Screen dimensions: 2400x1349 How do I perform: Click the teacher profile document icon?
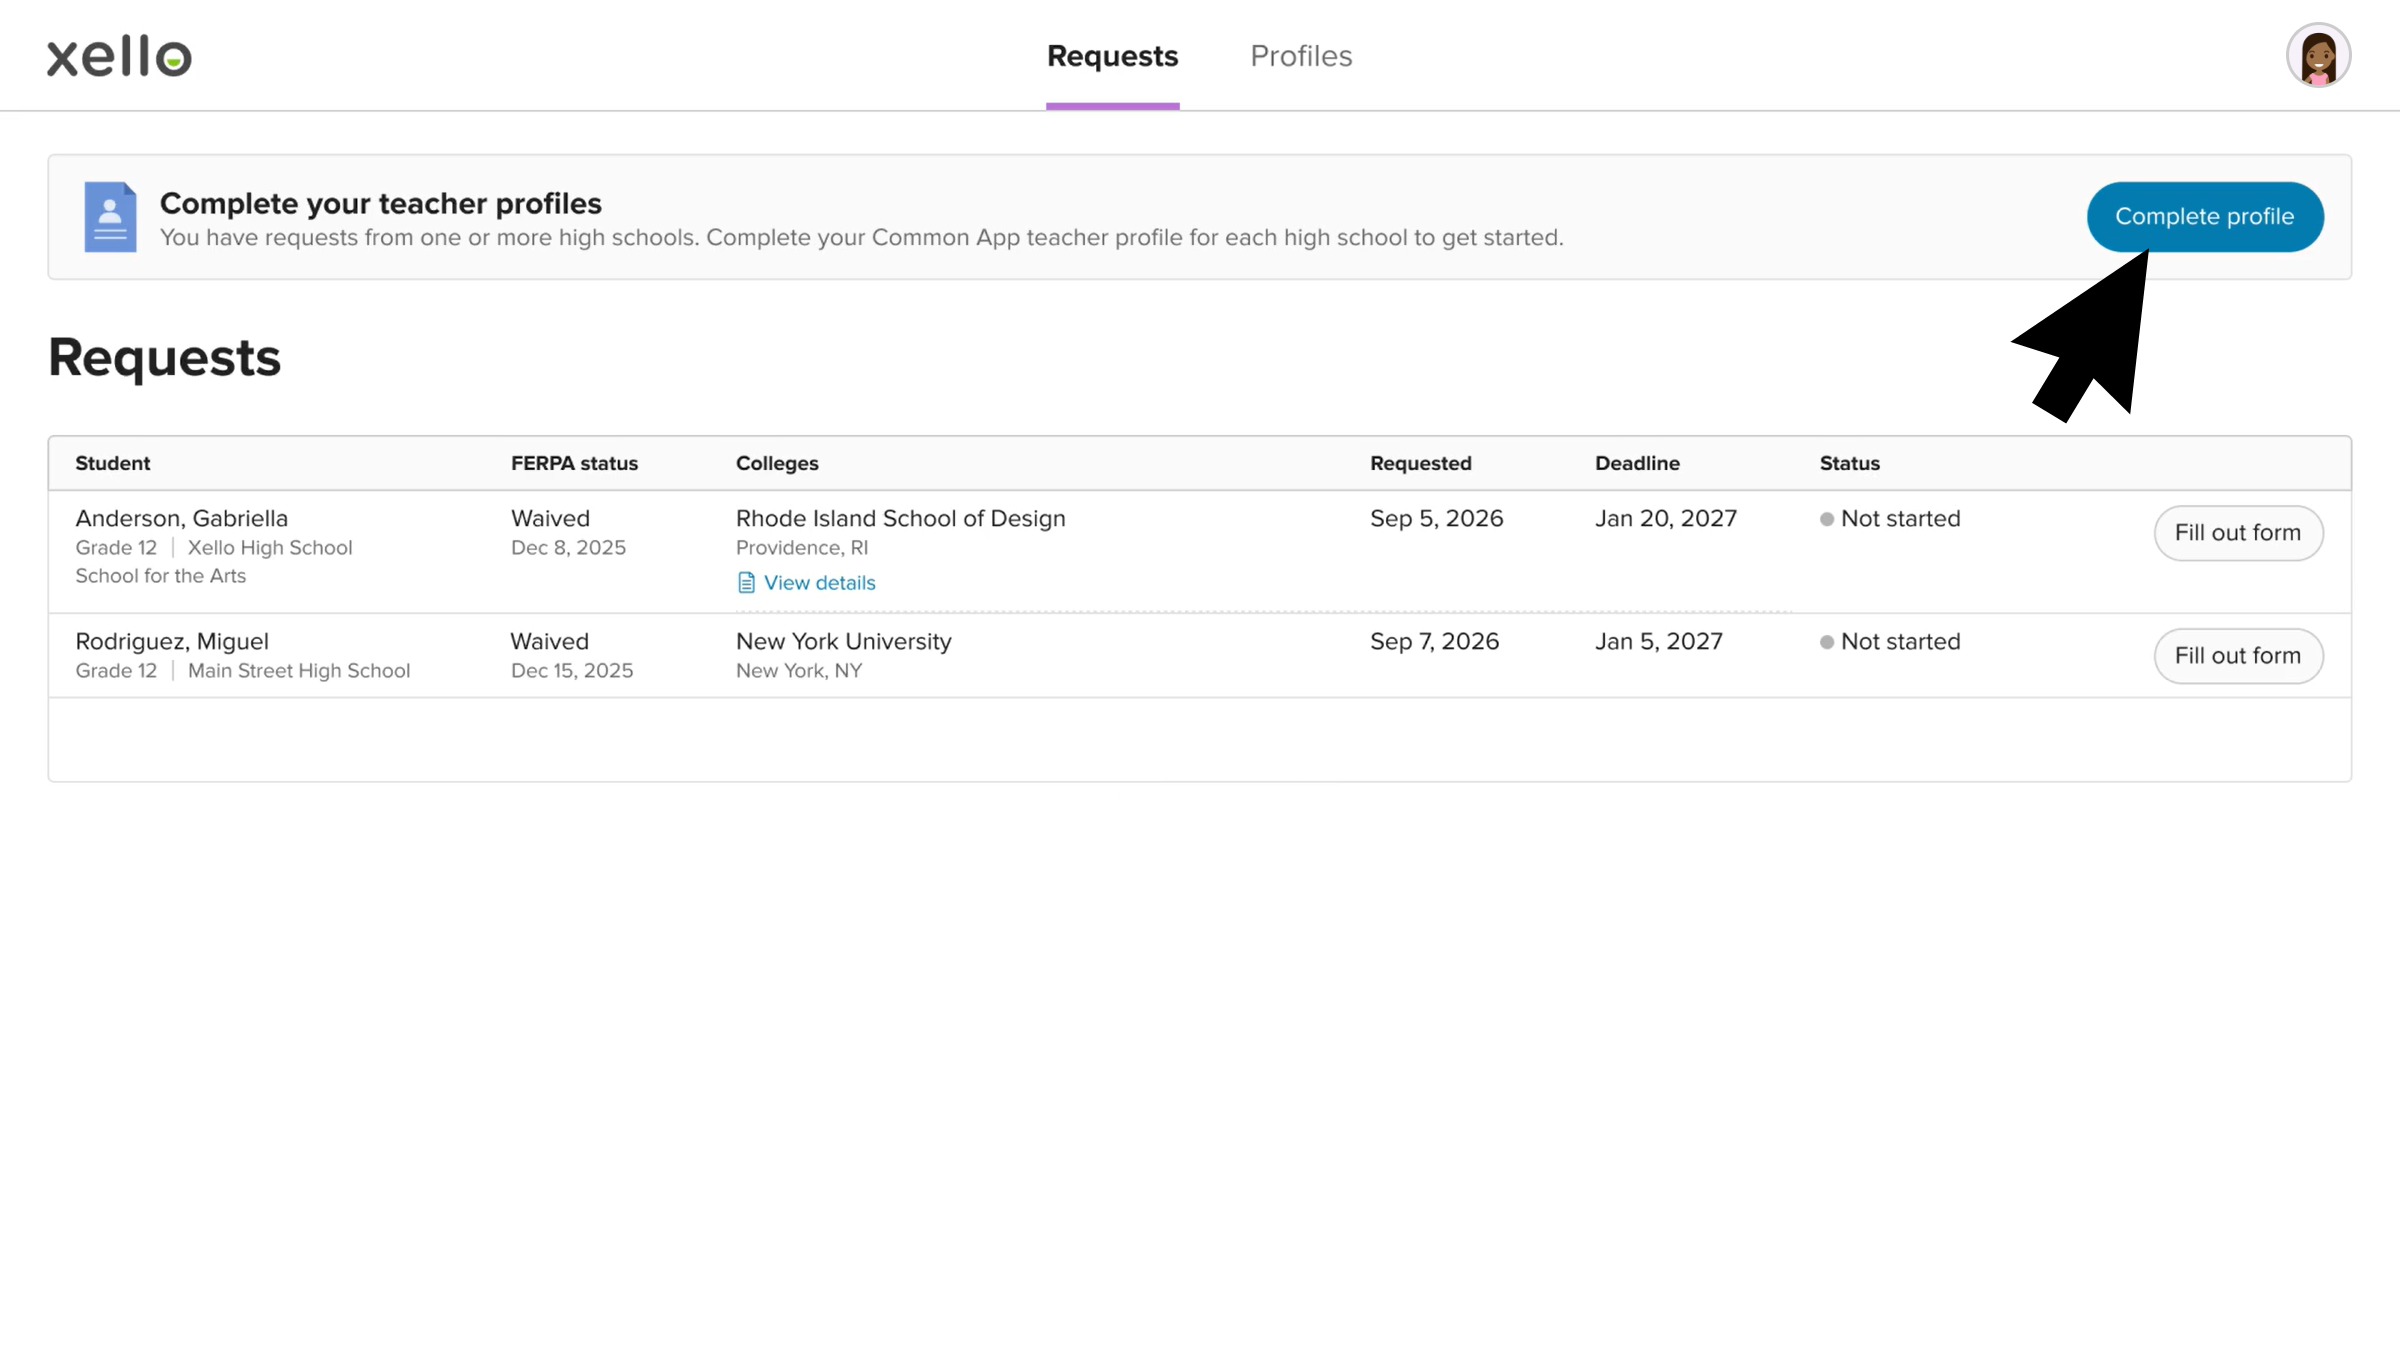tap(110, 217)
